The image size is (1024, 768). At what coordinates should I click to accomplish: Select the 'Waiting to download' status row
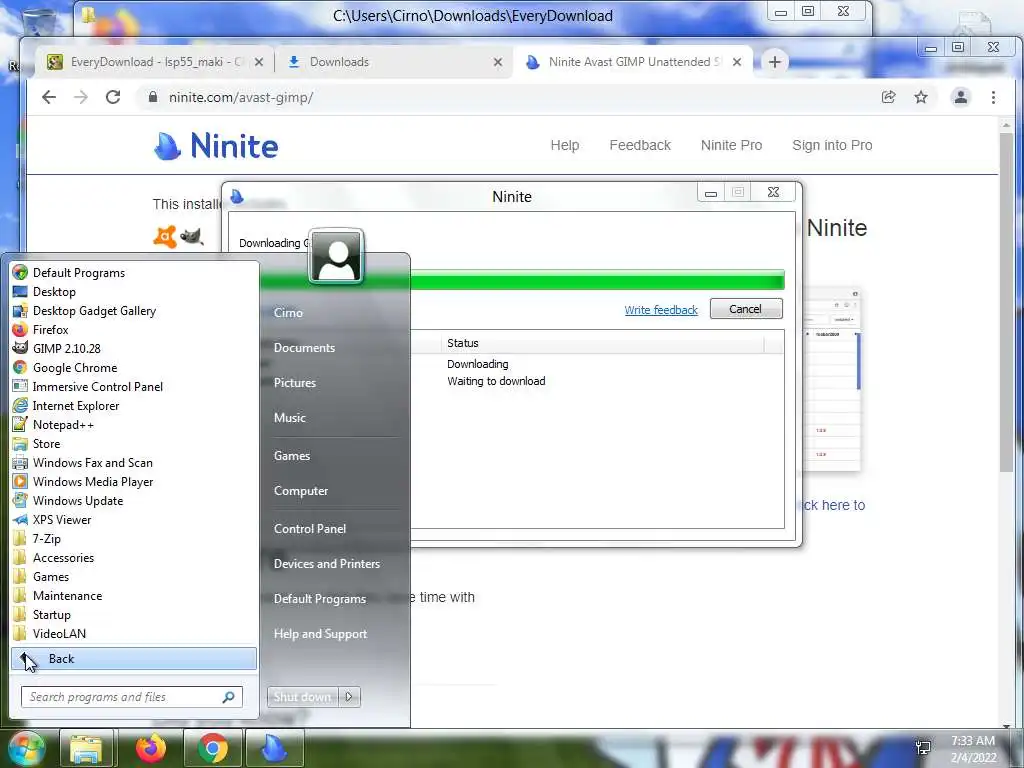(496, 381)
